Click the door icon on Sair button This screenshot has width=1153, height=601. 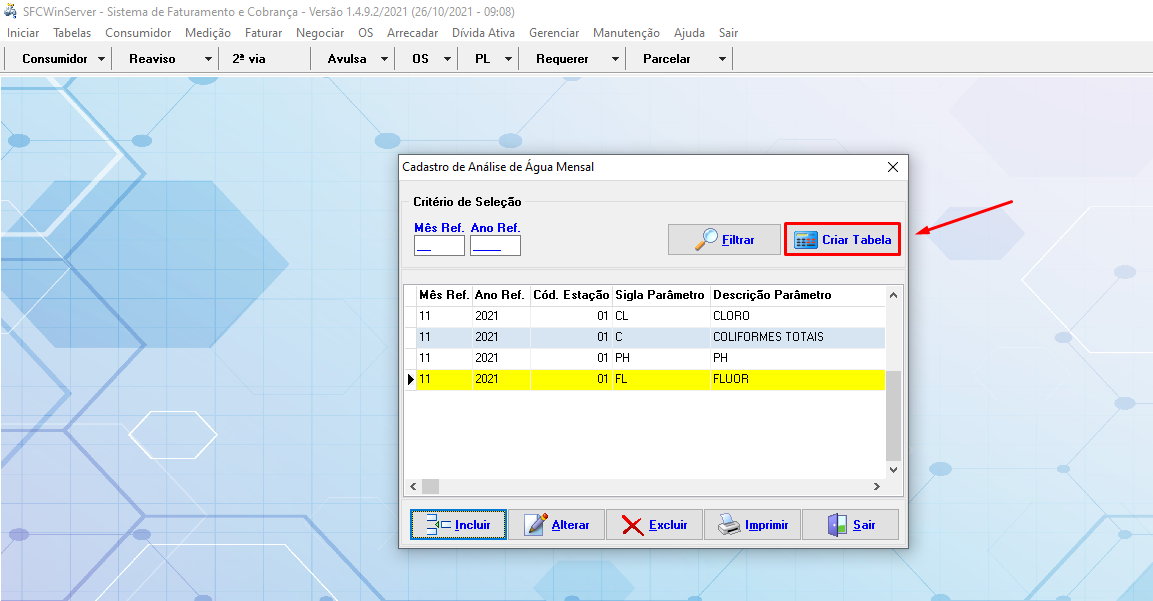pyautogui.click(x=837, y=525)
